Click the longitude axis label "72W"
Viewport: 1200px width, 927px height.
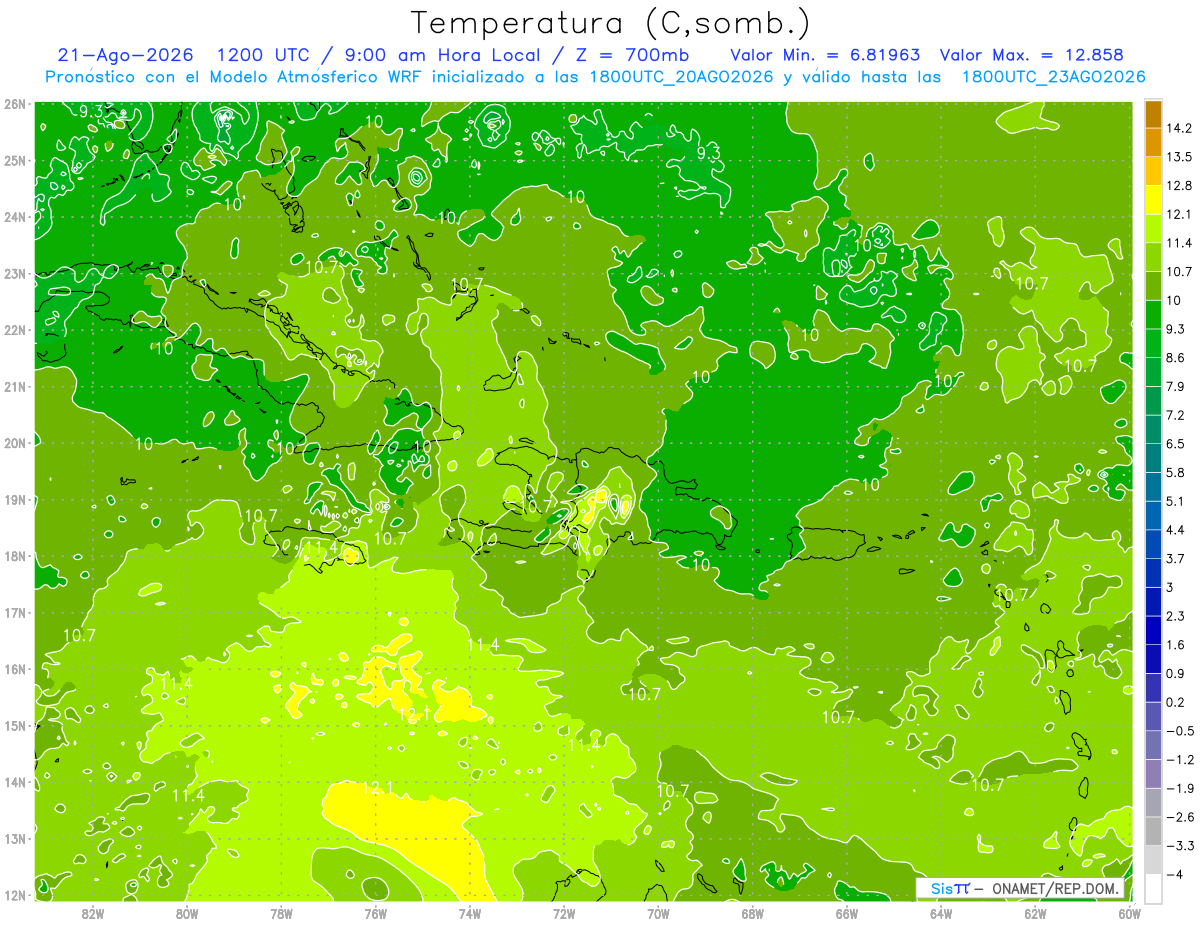[564, 914]
